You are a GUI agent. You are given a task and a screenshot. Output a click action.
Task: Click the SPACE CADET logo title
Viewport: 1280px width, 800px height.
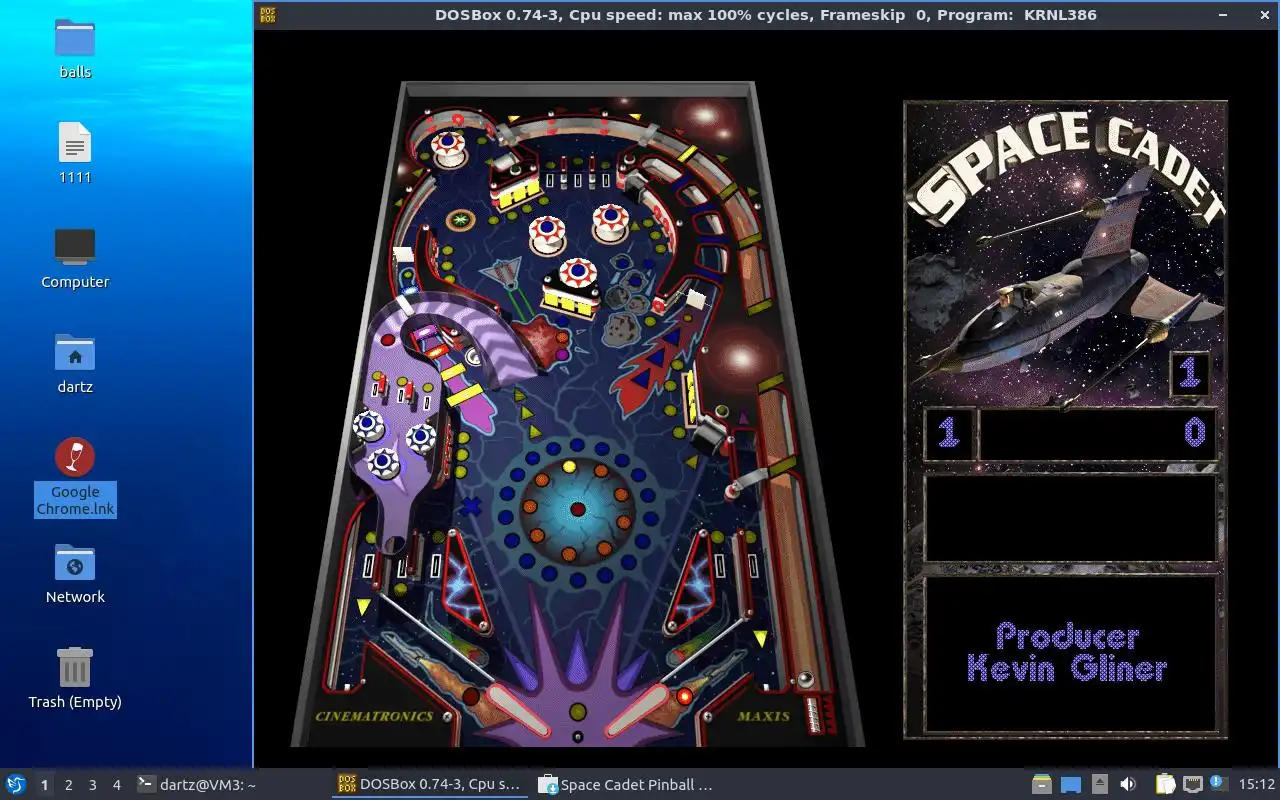(x=1066, y=165)
